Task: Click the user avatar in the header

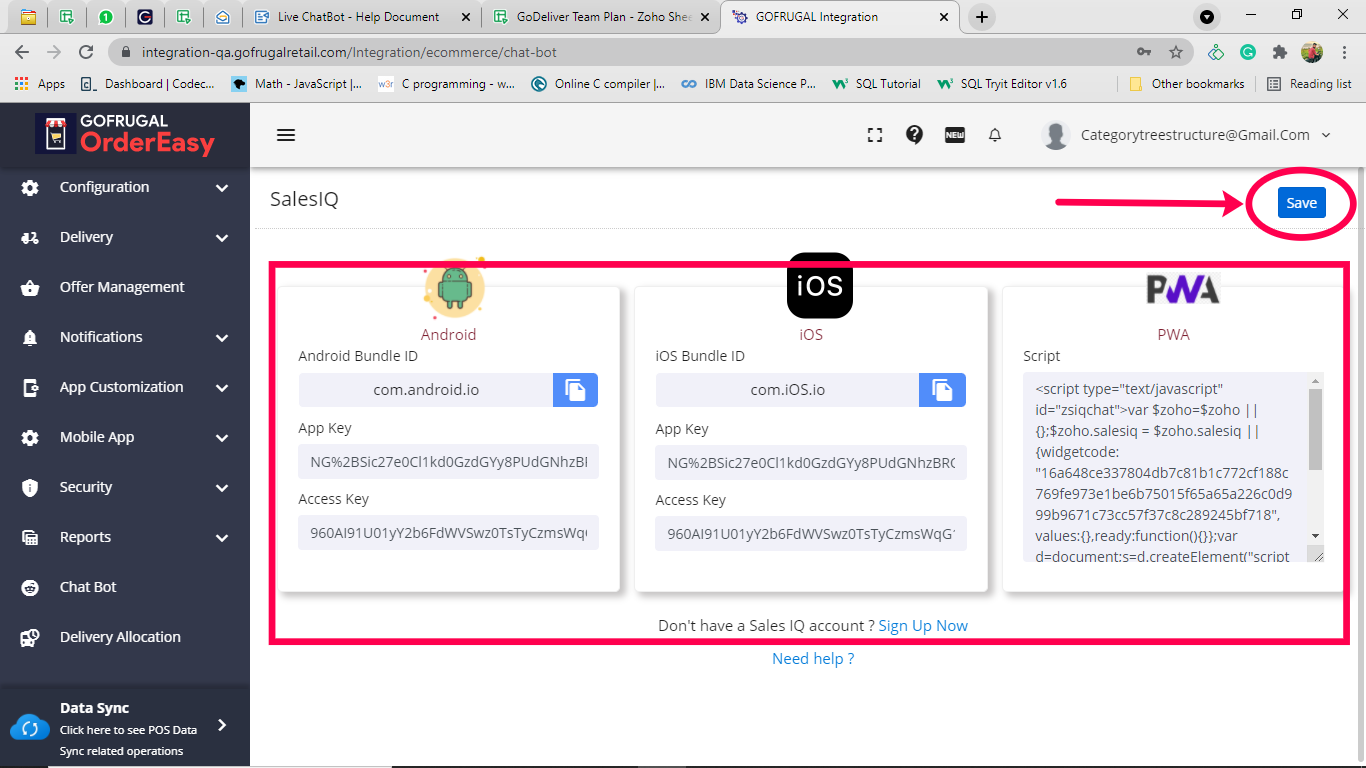Action: 1056,135
